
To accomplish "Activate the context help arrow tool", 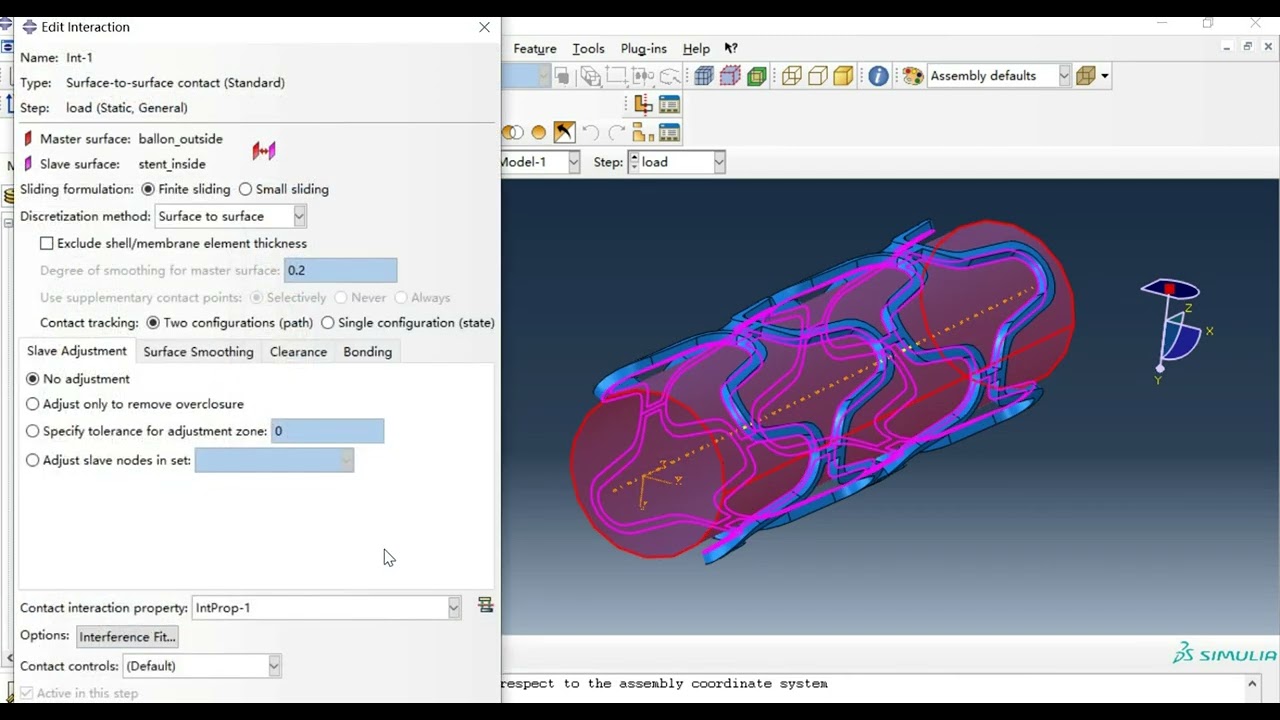I will click(x=731, y=48).
